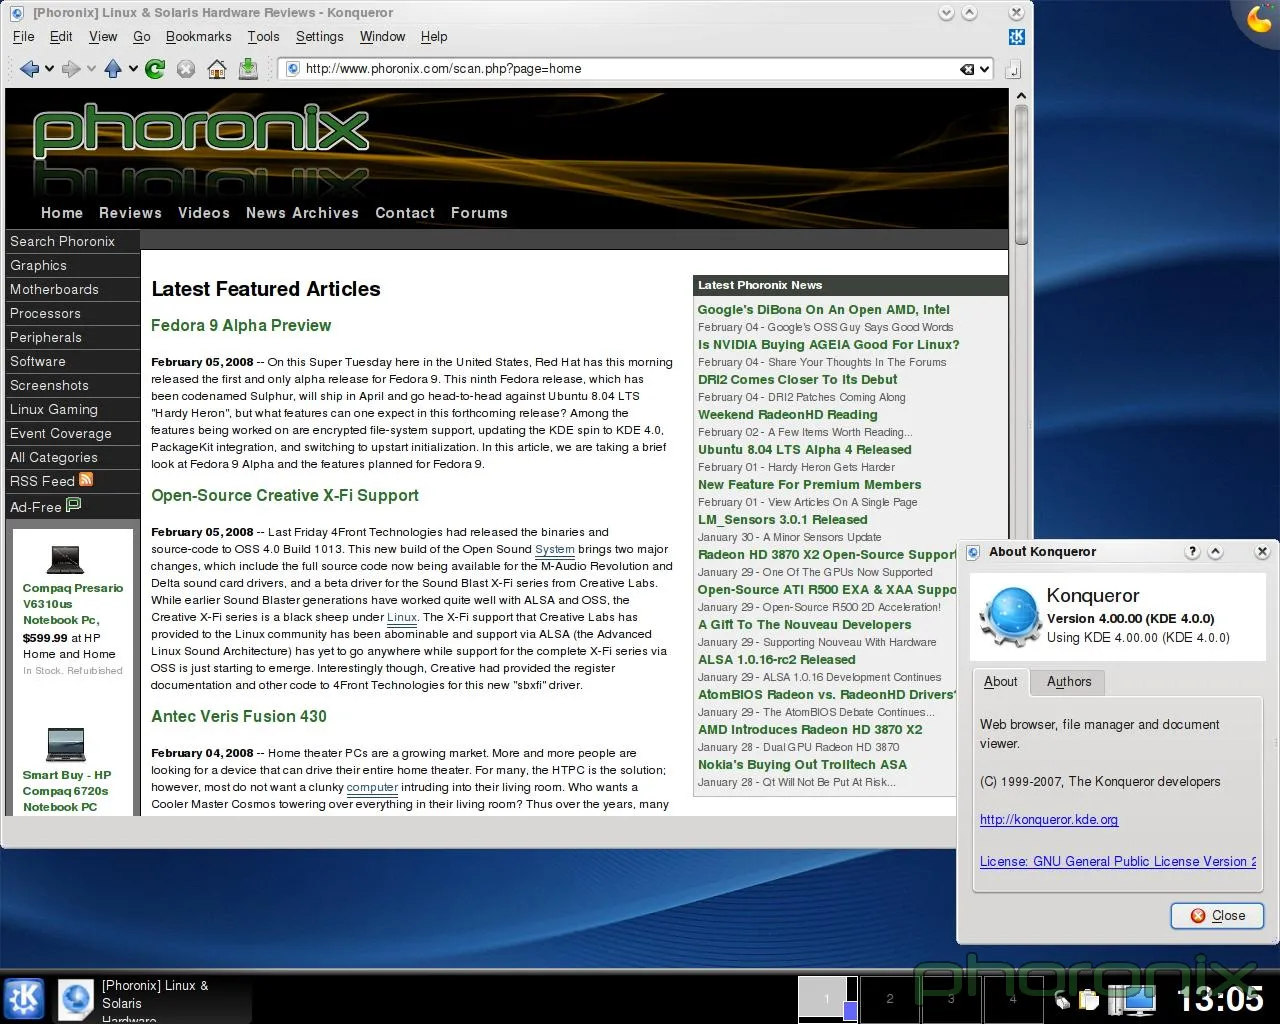Click the page favicon in location bar
The height and width of the screenshot is (1024, 1280).
point(293,69)
